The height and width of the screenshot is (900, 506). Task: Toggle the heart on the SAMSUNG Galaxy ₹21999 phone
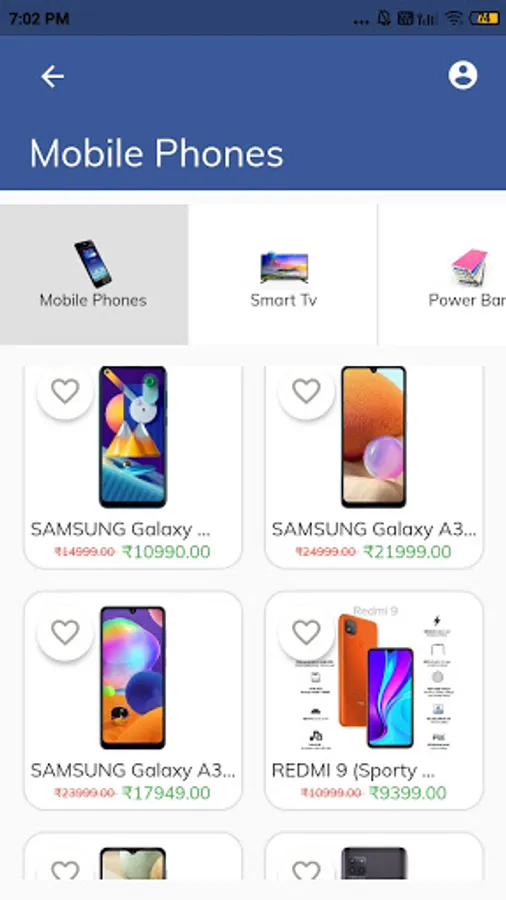coord(306,391)
